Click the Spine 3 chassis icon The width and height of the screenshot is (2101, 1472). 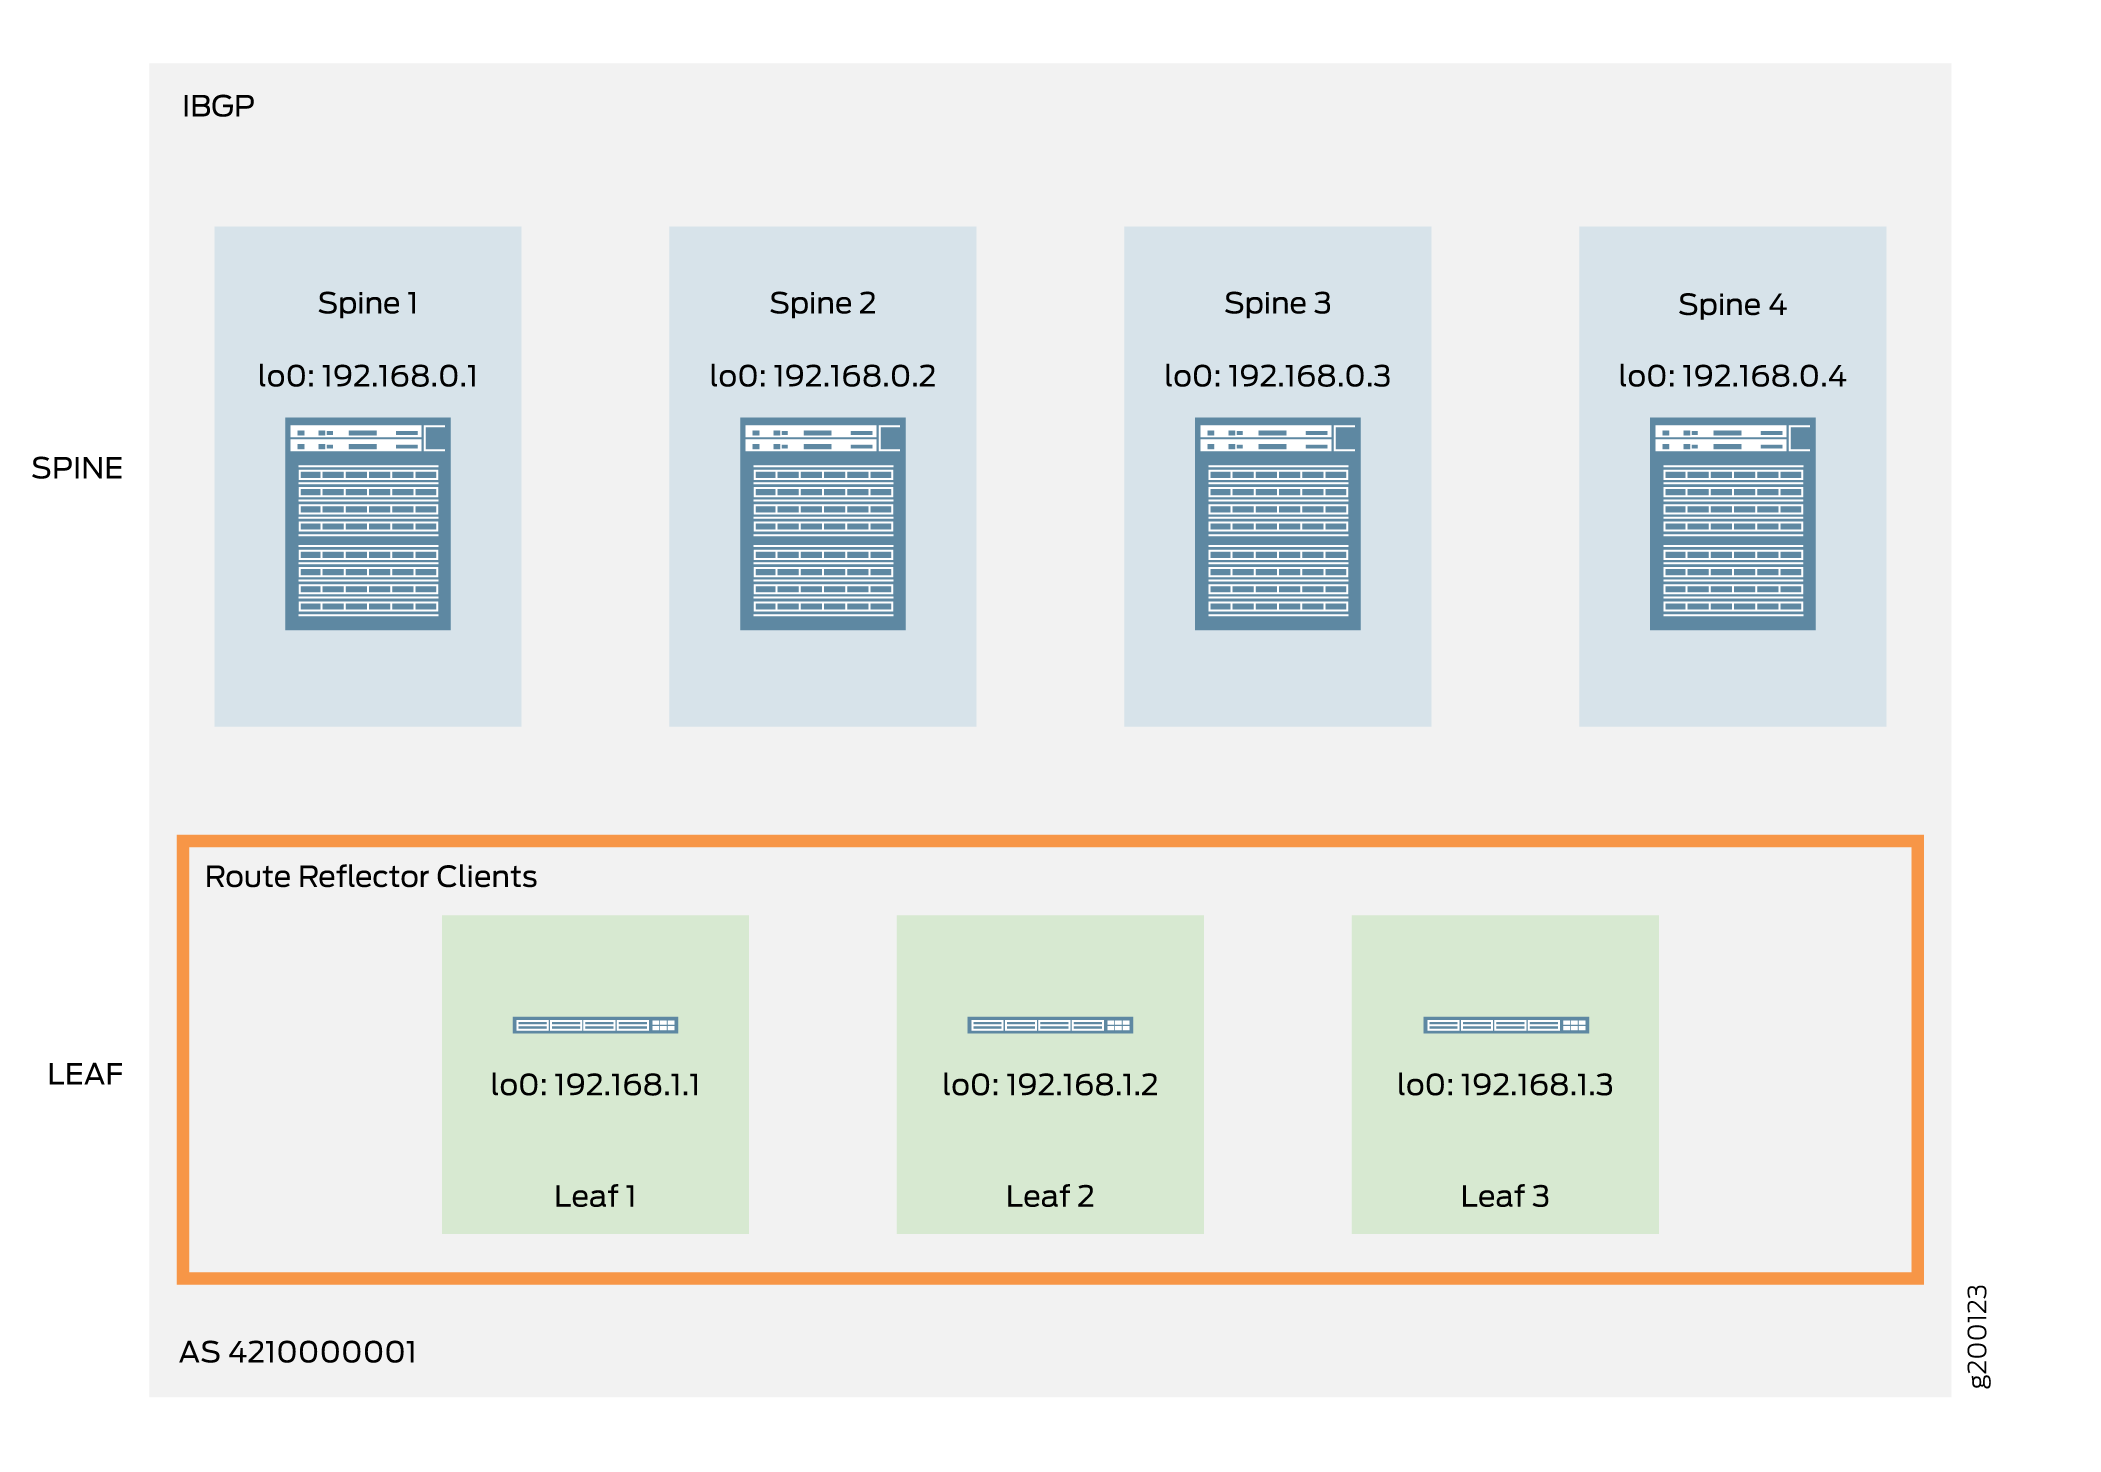pos(1277,523)
